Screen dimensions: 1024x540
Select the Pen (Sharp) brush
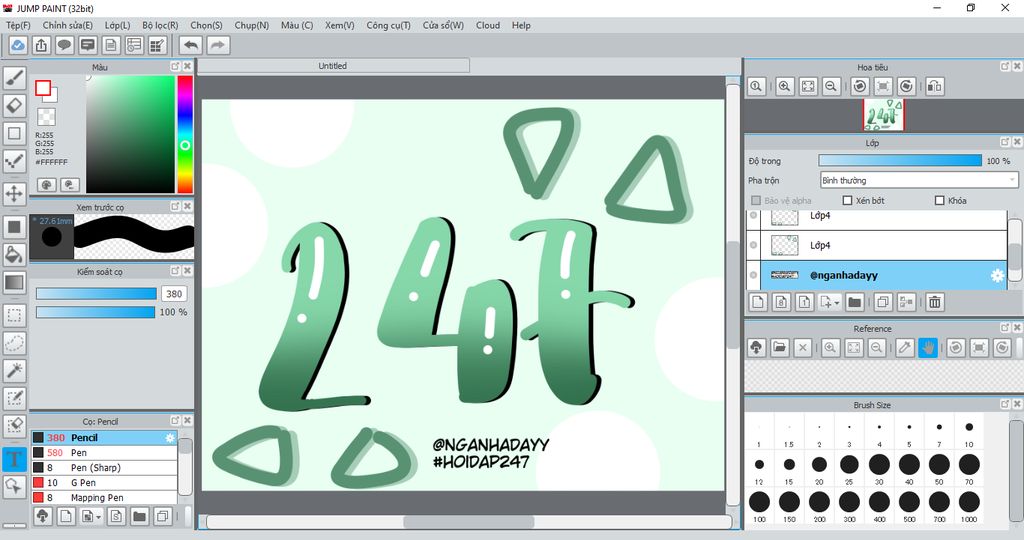(104, 468)
